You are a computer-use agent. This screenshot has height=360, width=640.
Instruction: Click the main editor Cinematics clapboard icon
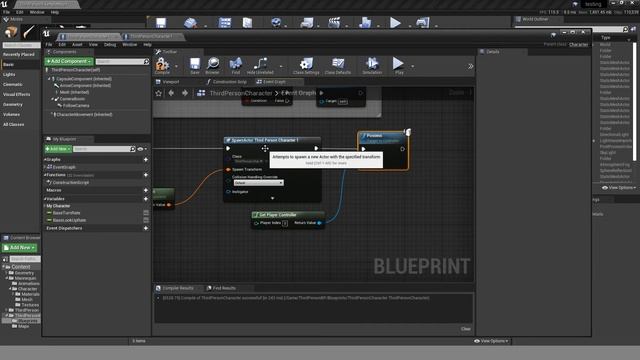tap(334, 22)
